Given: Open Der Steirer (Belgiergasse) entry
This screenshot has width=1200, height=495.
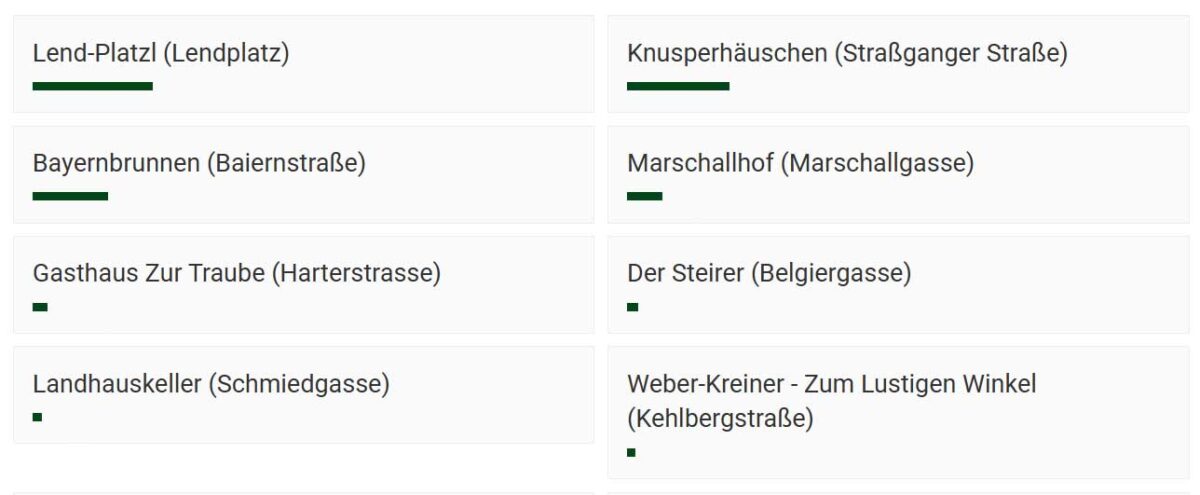Looking at the screenshot, I should (x=769, y=273).
